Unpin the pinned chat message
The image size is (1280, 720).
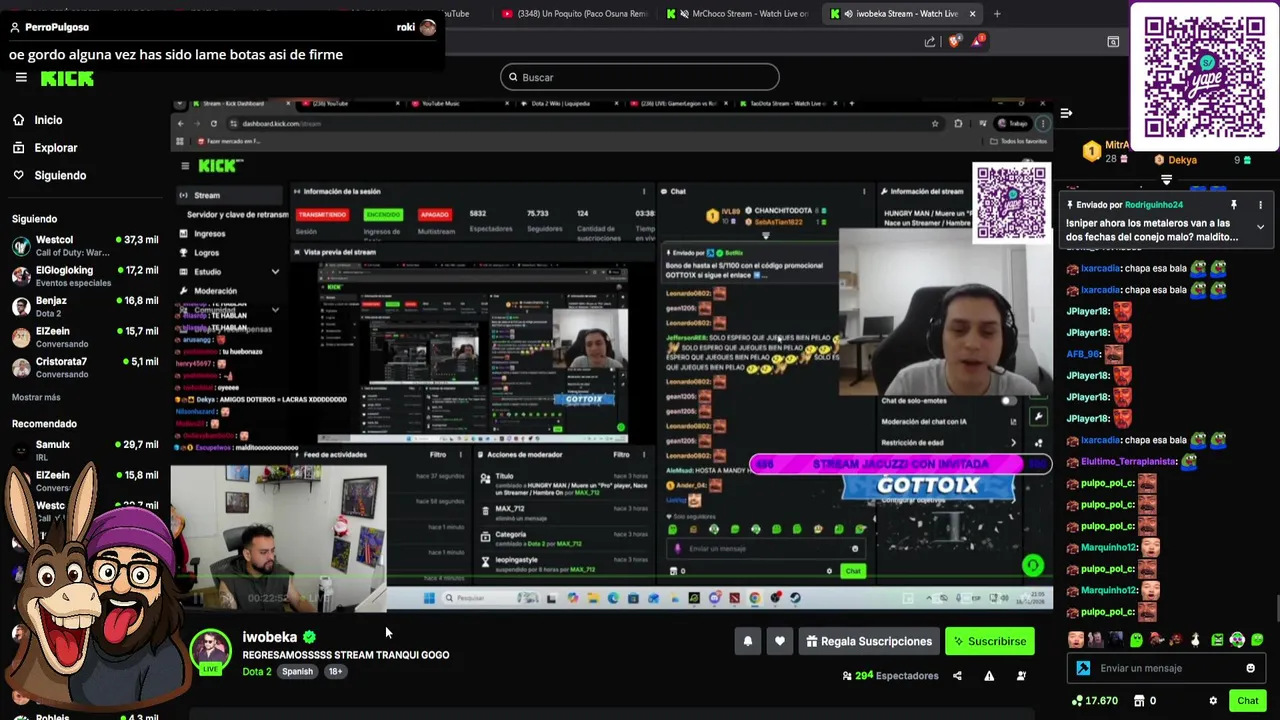(1234, 205)
